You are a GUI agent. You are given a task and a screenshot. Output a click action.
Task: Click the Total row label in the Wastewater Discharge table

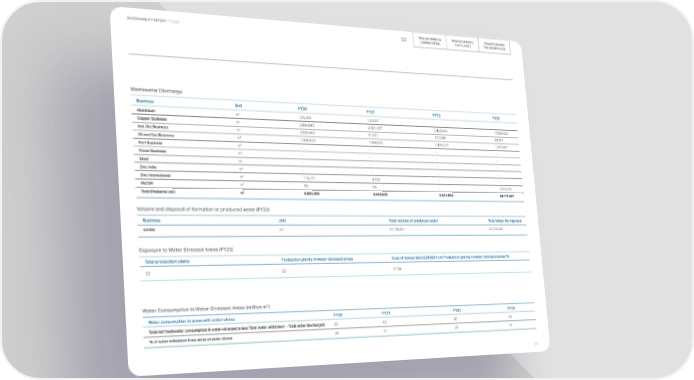[x=158, y=192]
